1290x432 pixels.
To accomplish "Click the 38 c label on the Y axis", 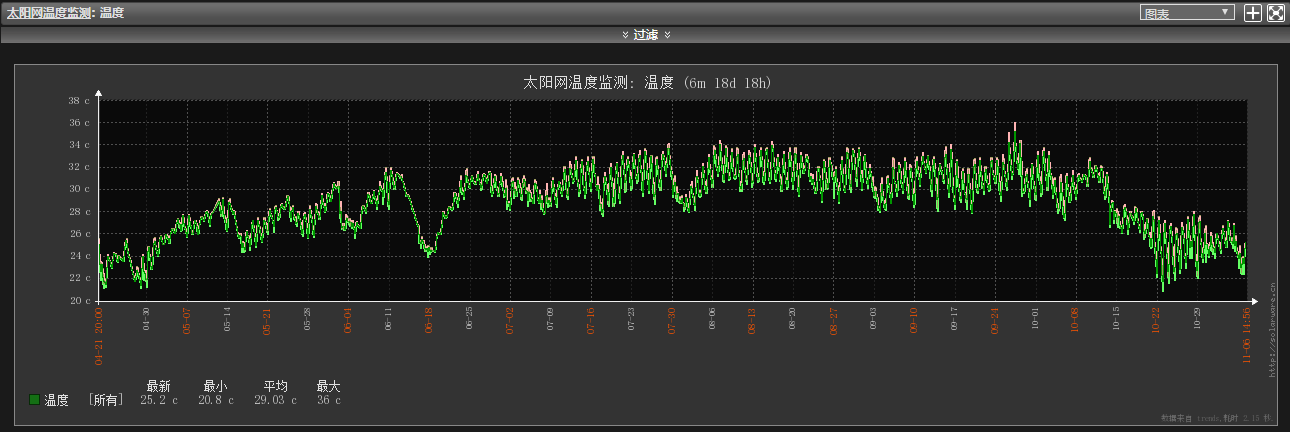I will click(x=79, y=101).
